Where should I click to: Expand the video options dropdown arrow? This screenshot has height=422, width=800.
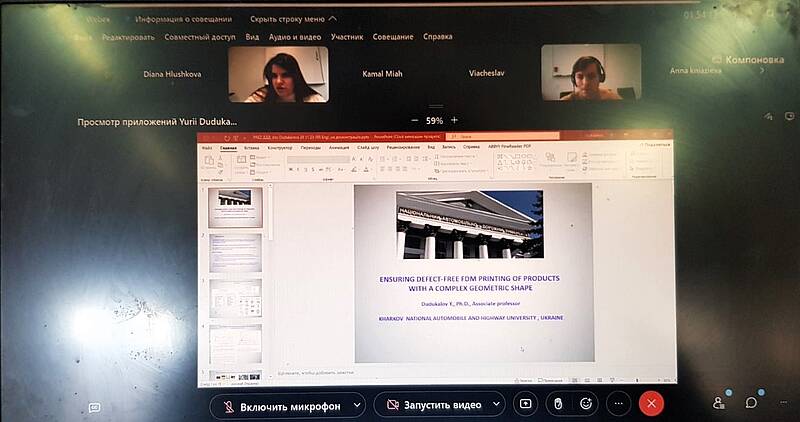click(496, 404)
